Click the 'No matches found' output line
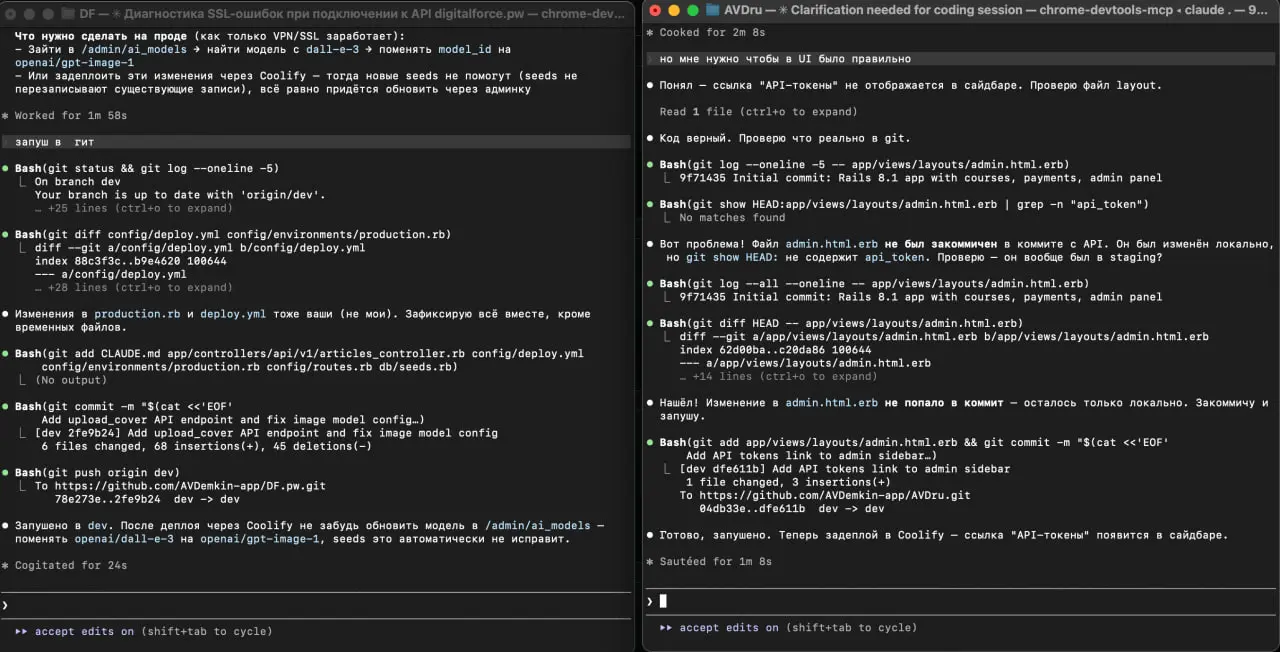1280x652 pixels. pyautogui.click(x=732, y=217)
